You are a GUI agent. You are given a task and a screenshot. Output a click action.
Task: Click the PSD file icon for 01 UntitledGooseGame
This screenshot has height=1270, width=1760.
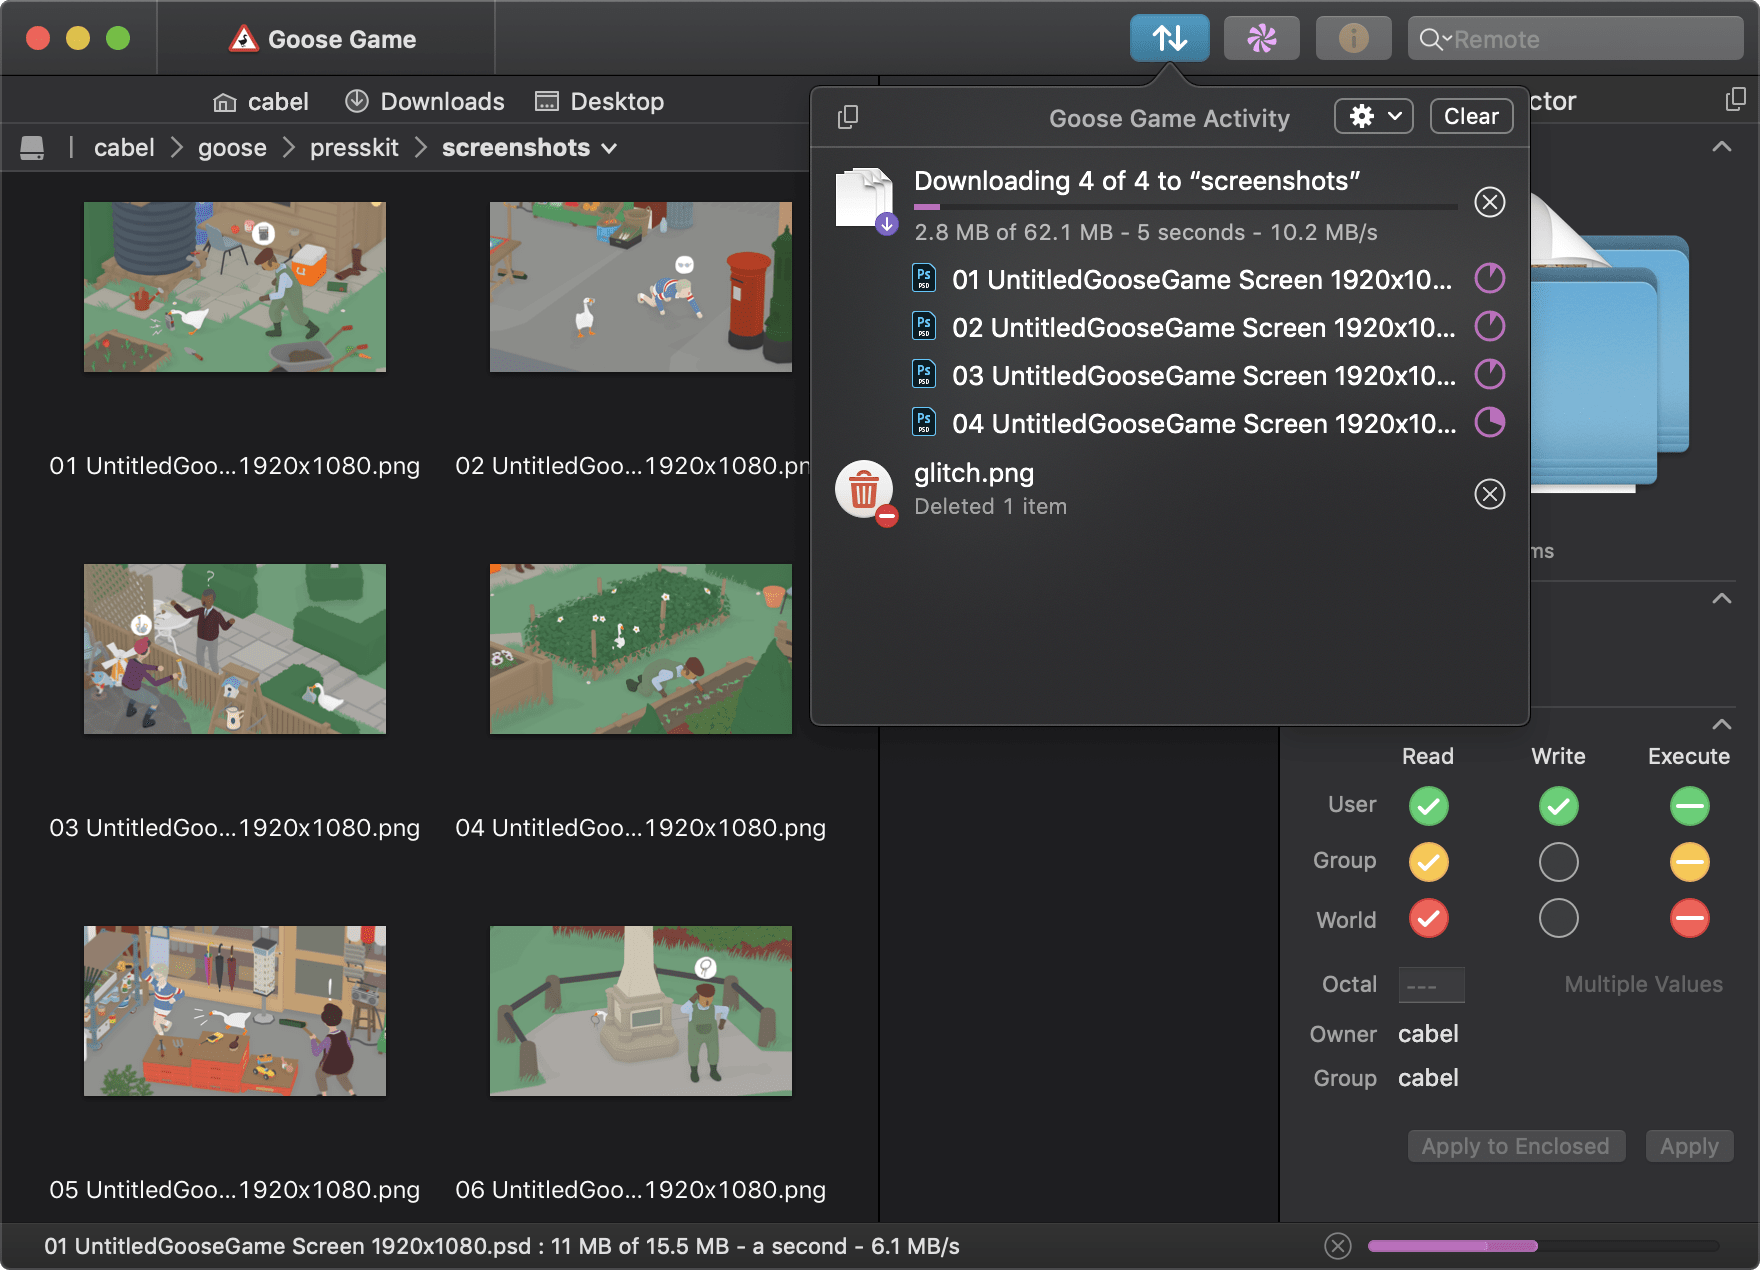pos(924,278)
